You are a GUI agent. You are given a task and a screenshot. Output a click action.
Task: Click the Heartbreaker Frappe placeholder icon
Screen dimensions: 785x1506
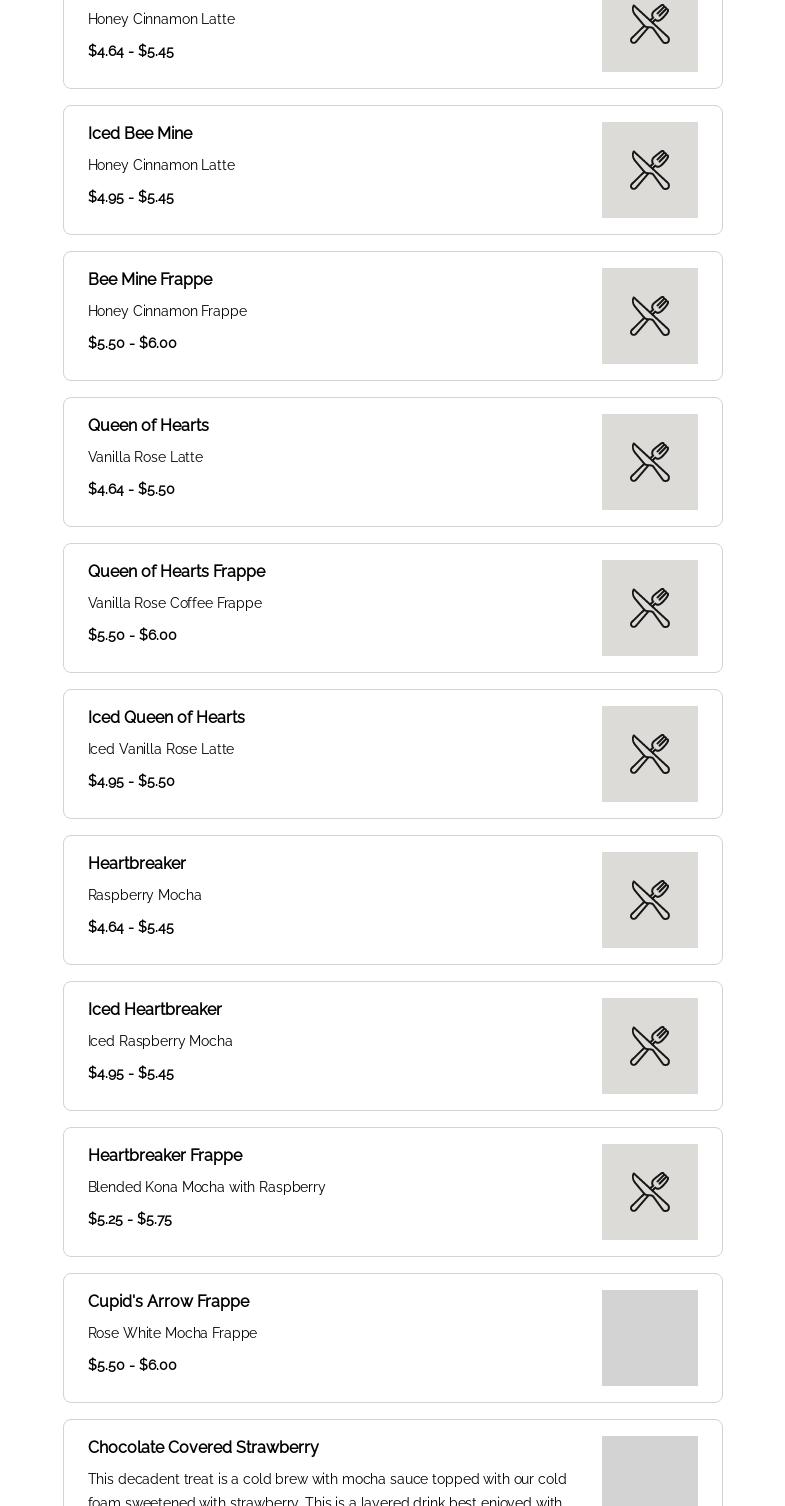click(x=650, y=1192)
